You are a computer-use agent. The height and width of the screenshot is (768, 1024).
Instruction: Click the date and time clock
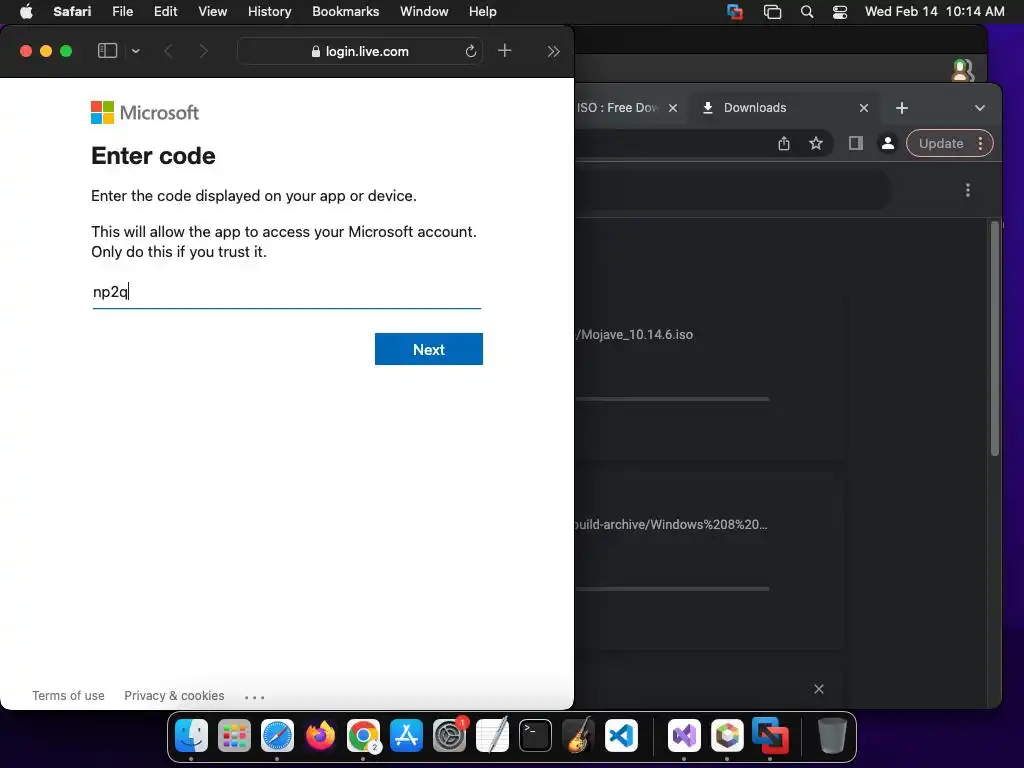(935, 12)
